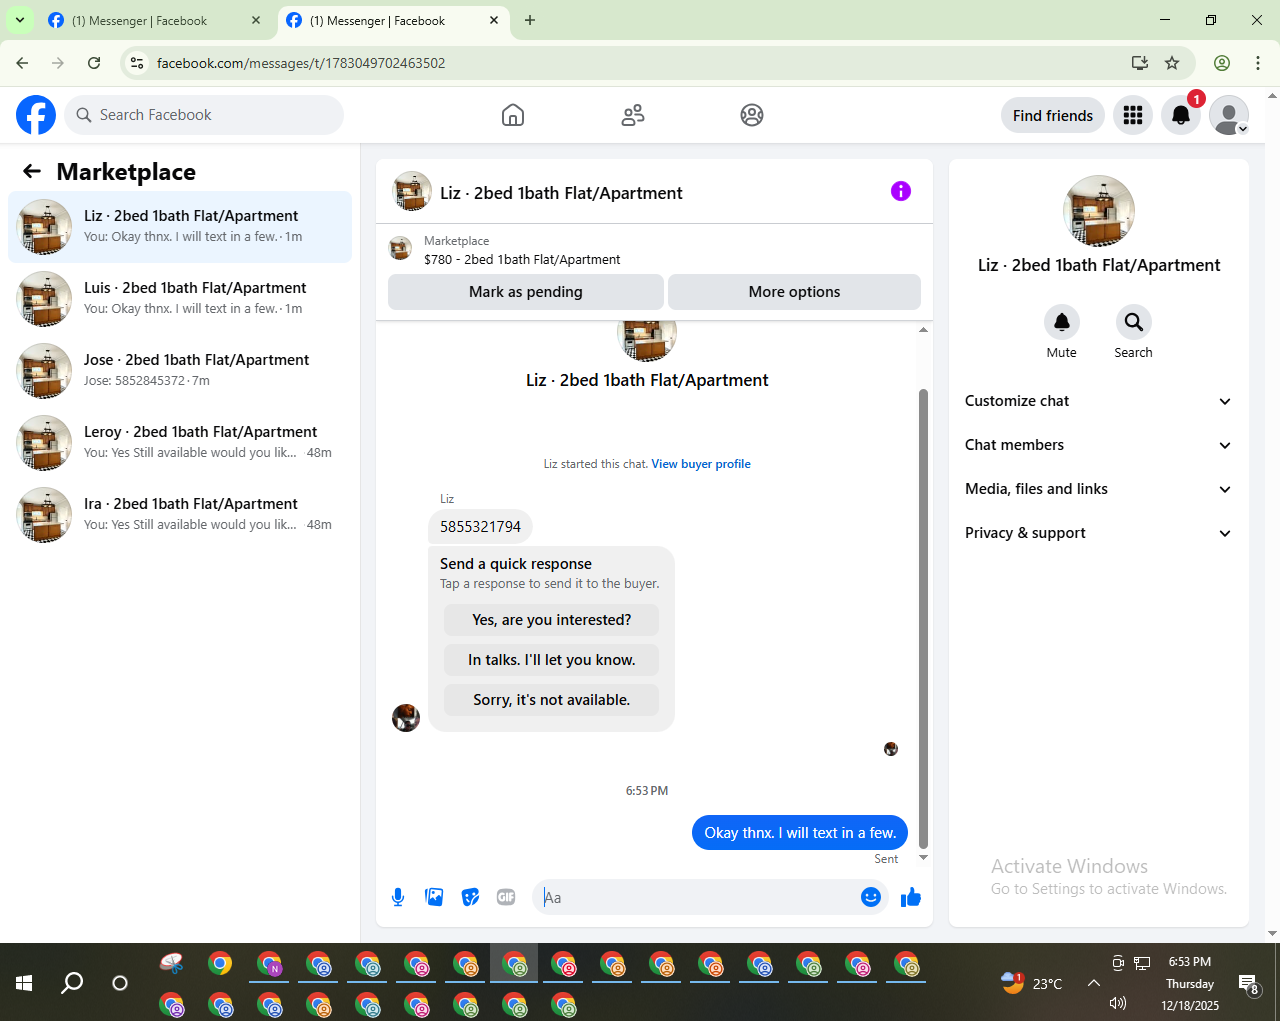This screenshot has height=1021, width=1280.
Task: Open the weather widget showing 23°C
Action: pos(1032,983)
